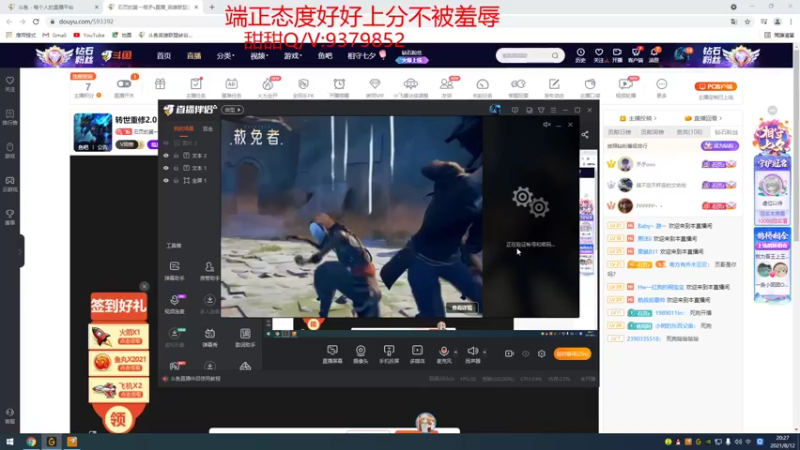Click the Douyu site search field
Viewport: 800px width, 450px height.
click(x=526, y=55)
